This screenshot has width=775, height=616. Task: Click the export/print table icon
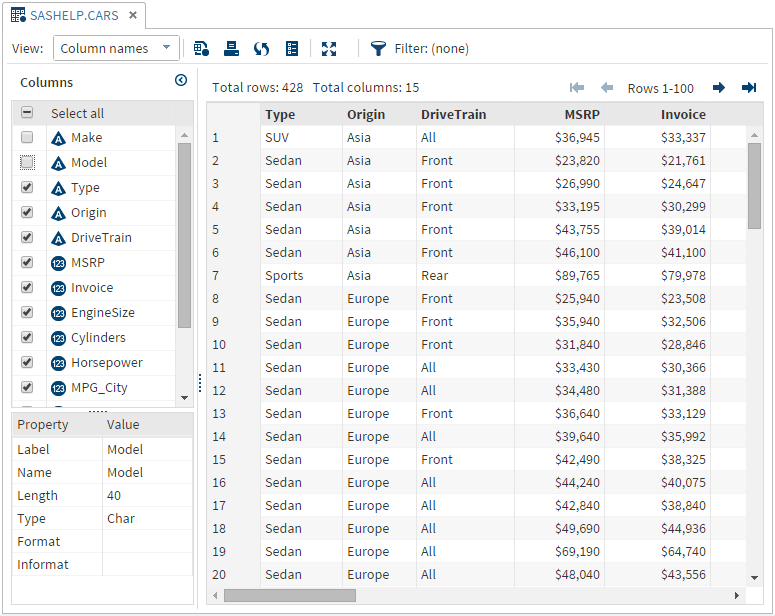click(x=231, y=48)
